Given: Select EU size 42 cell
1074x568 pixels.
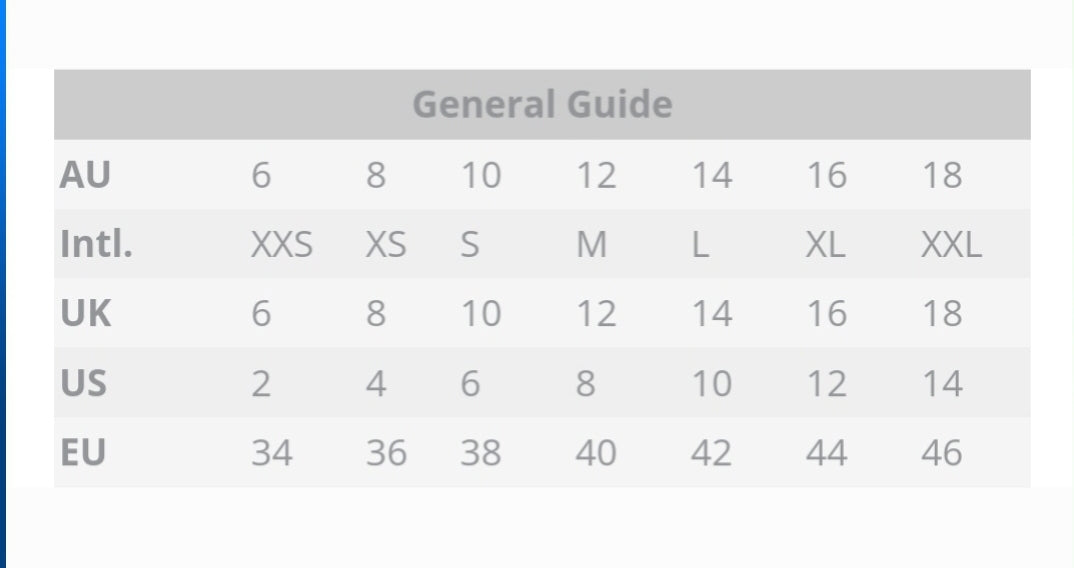Looking at the screenshot, I should [x=711, y=453].
